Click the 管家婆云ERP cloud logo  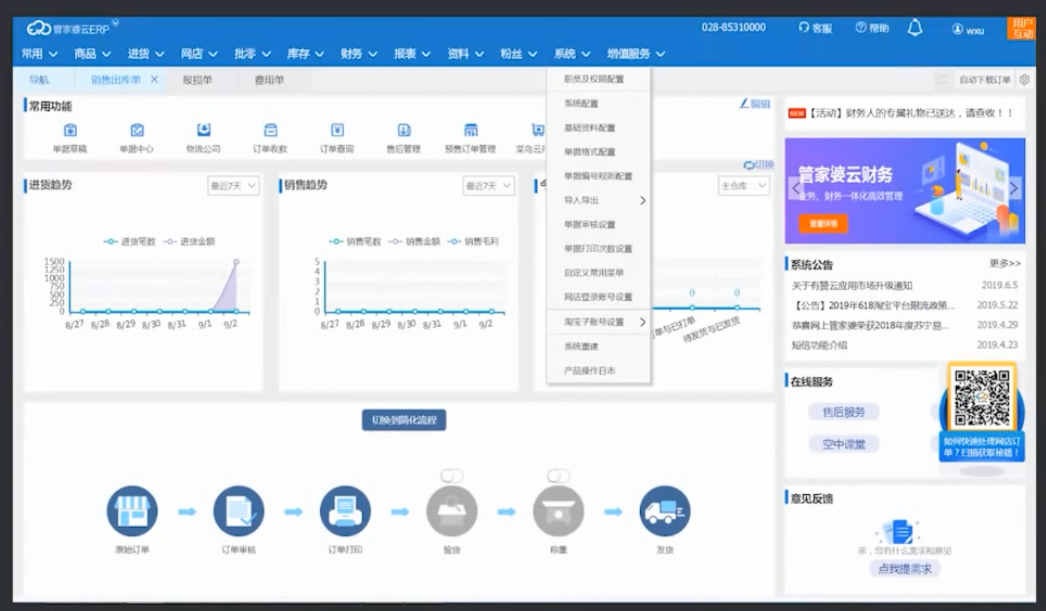pyautogui.click(x=39, y=28)
